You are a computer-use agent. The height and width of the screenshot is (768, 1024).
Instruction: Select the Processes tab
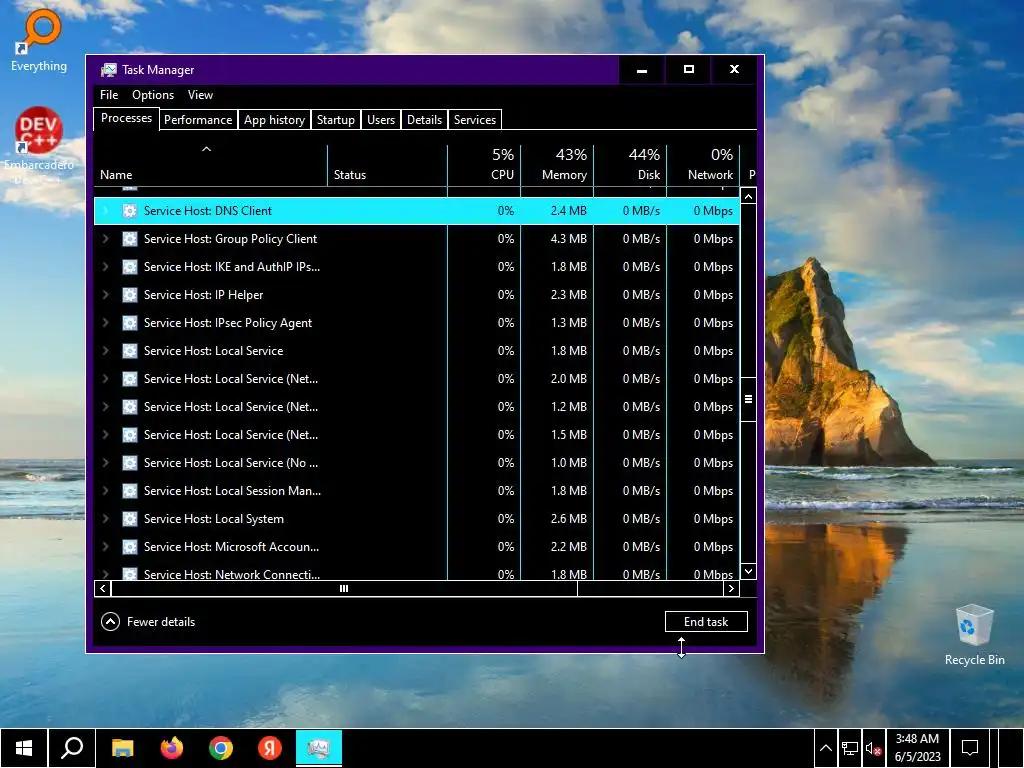[126, 118]
